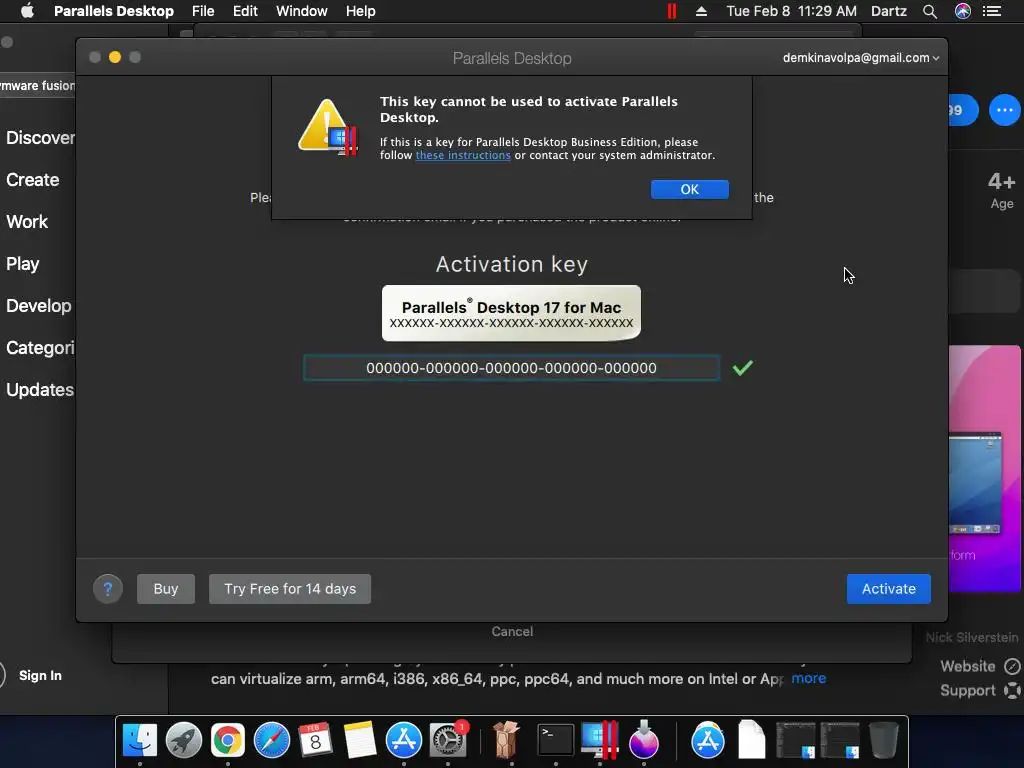Open the Applications folder in Dock

click(x=708, y=741)
